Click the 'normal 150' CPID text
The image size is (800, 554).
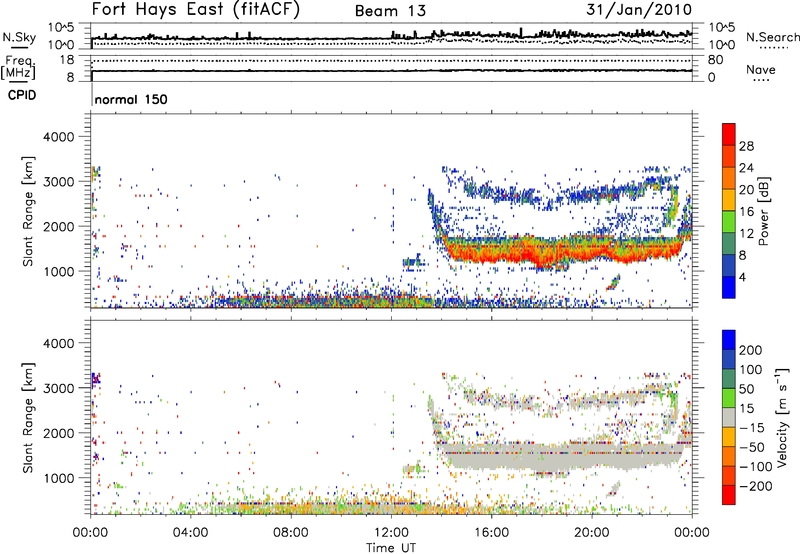pyautogui.click(x=131, y=99)
